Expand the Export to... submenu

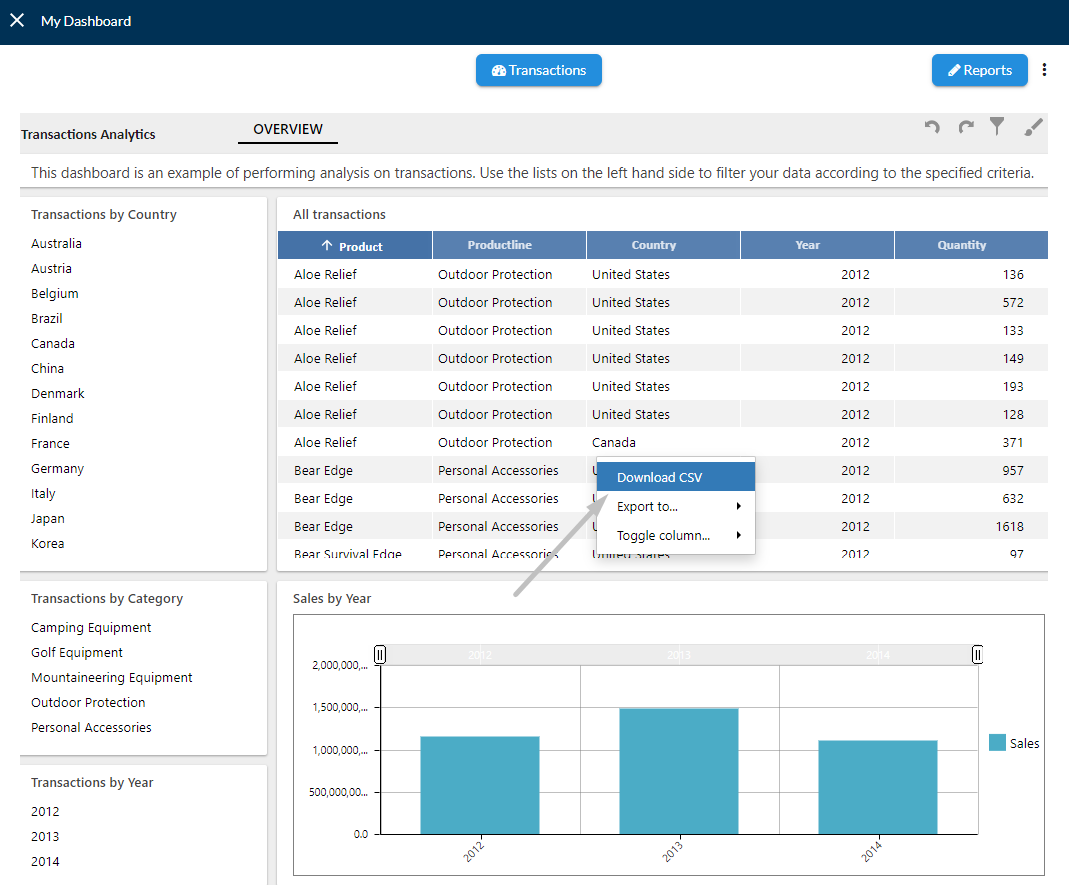[x=676, y=507]
